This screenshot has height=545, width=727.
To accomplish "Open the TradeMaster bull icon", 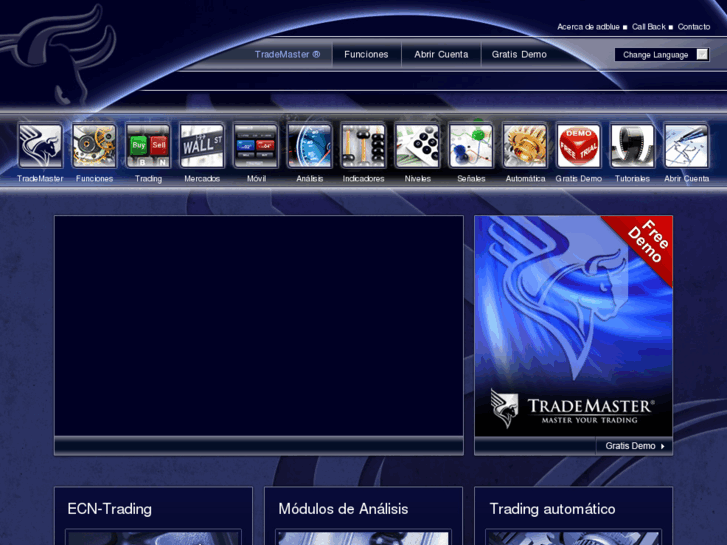I will 40,146.
